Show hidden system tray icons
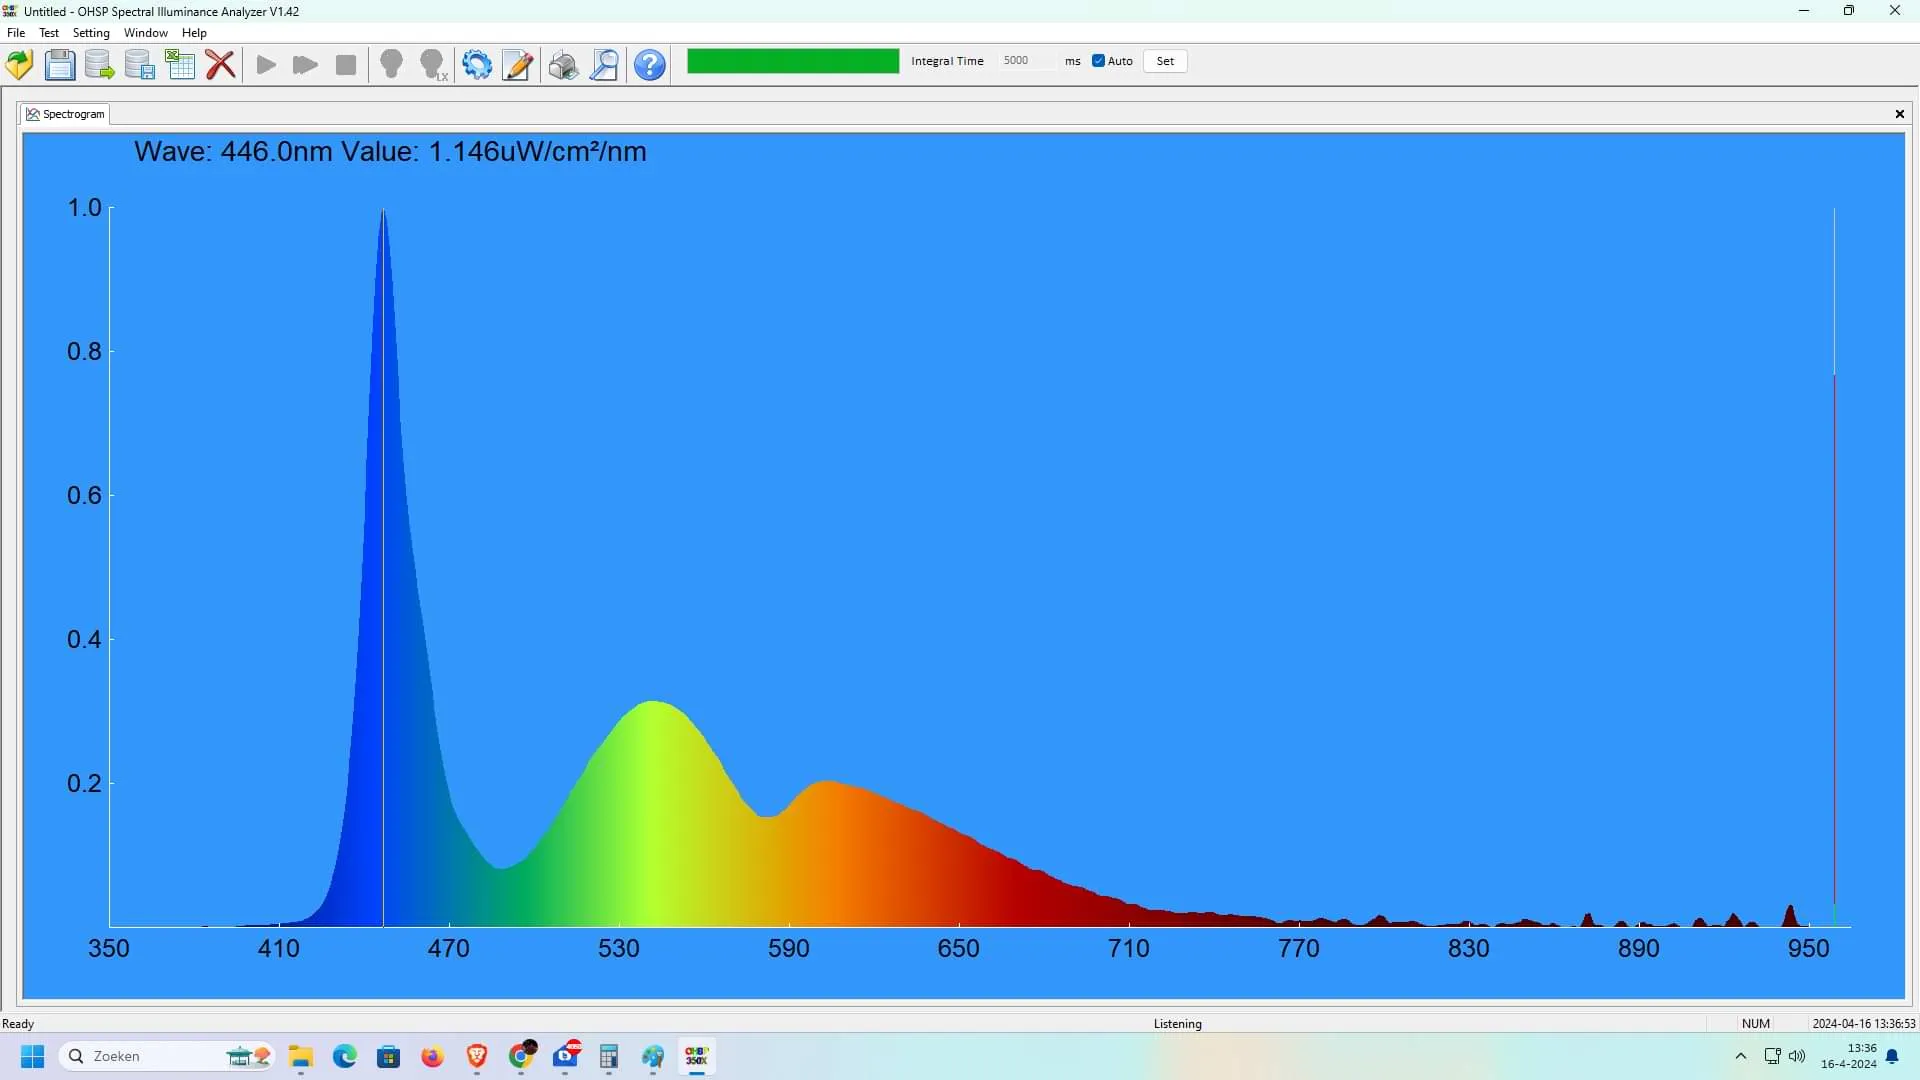 [1740, 1056]
